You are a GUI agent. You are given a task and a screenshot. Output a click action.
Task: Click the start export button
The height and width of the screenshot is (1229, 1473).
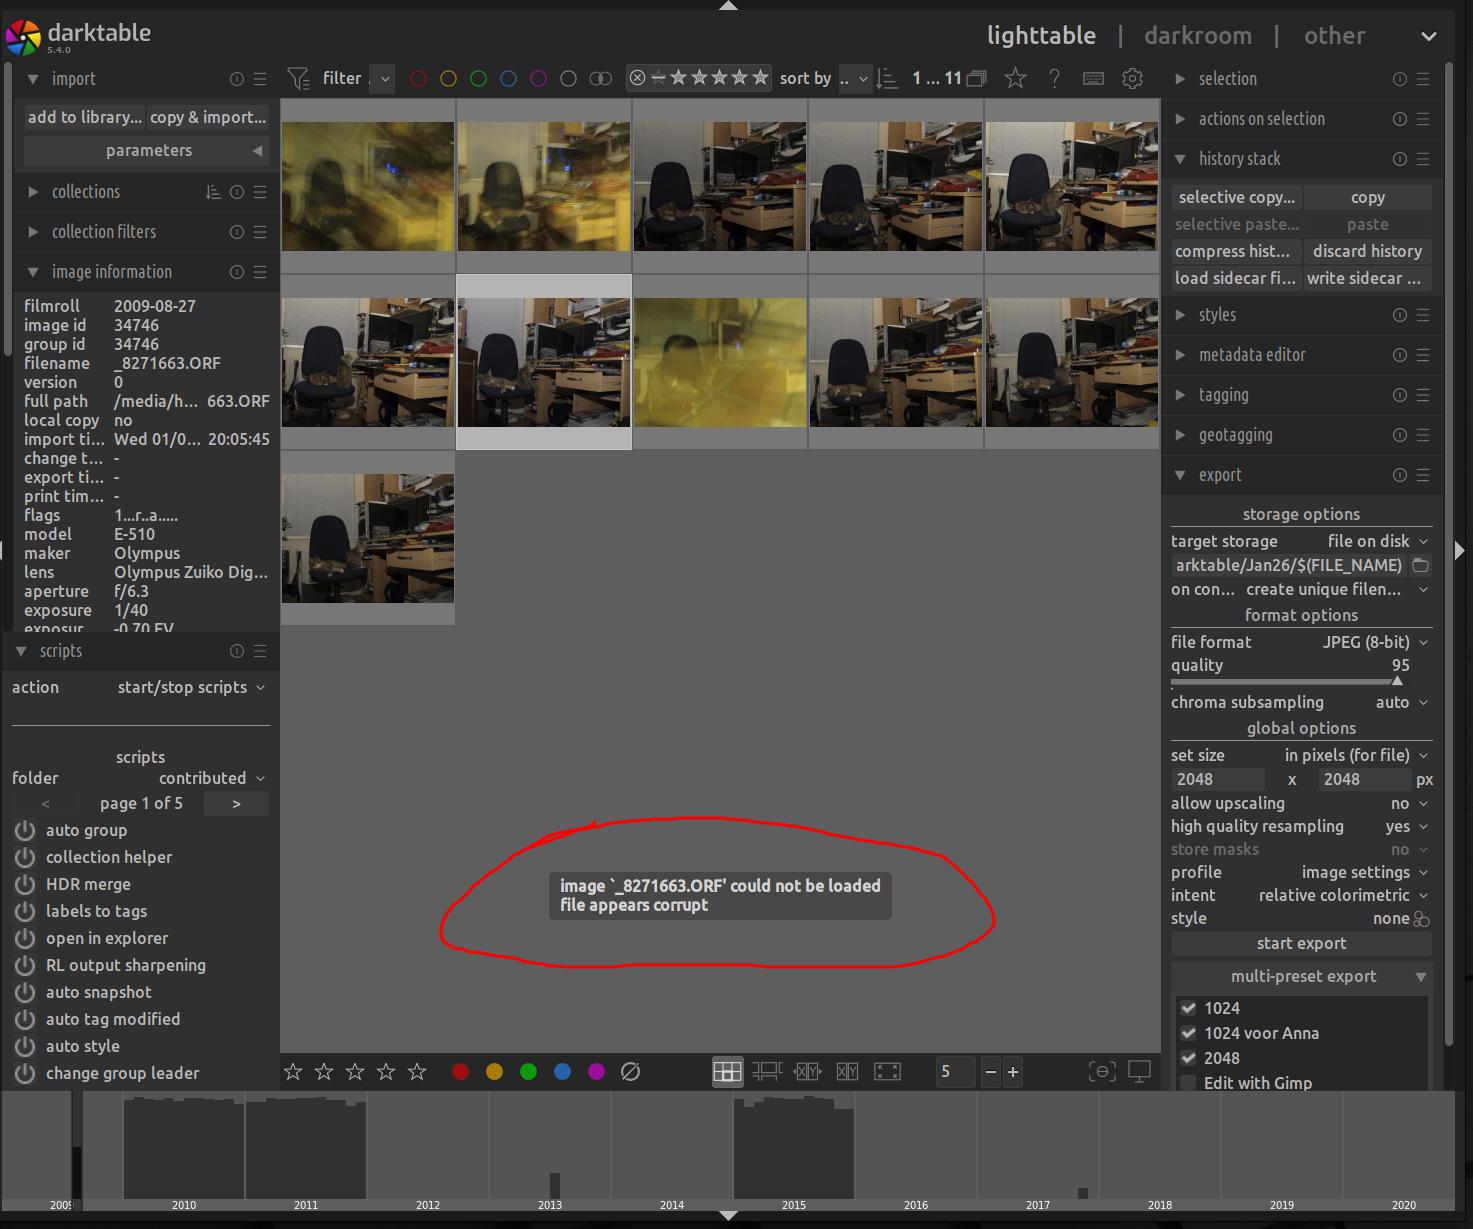coord(1301,943)
